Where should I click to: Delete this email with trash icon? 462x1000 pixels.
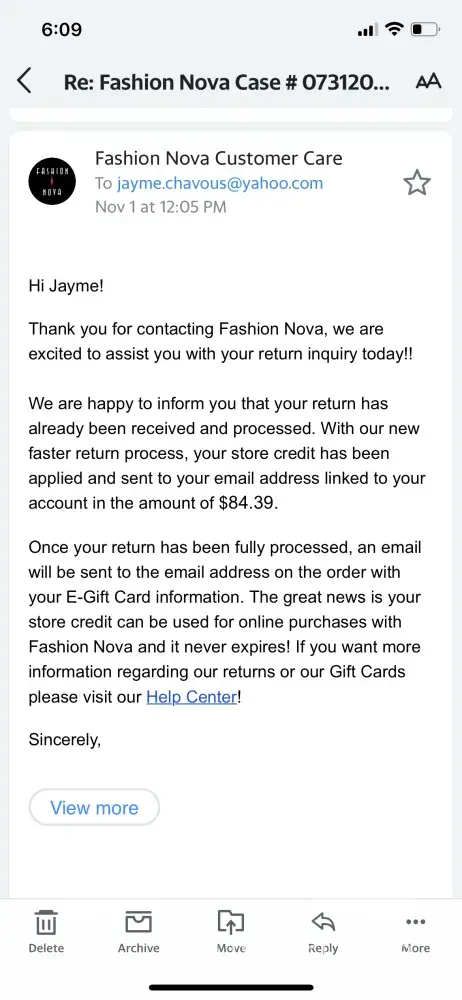point(46,931)
